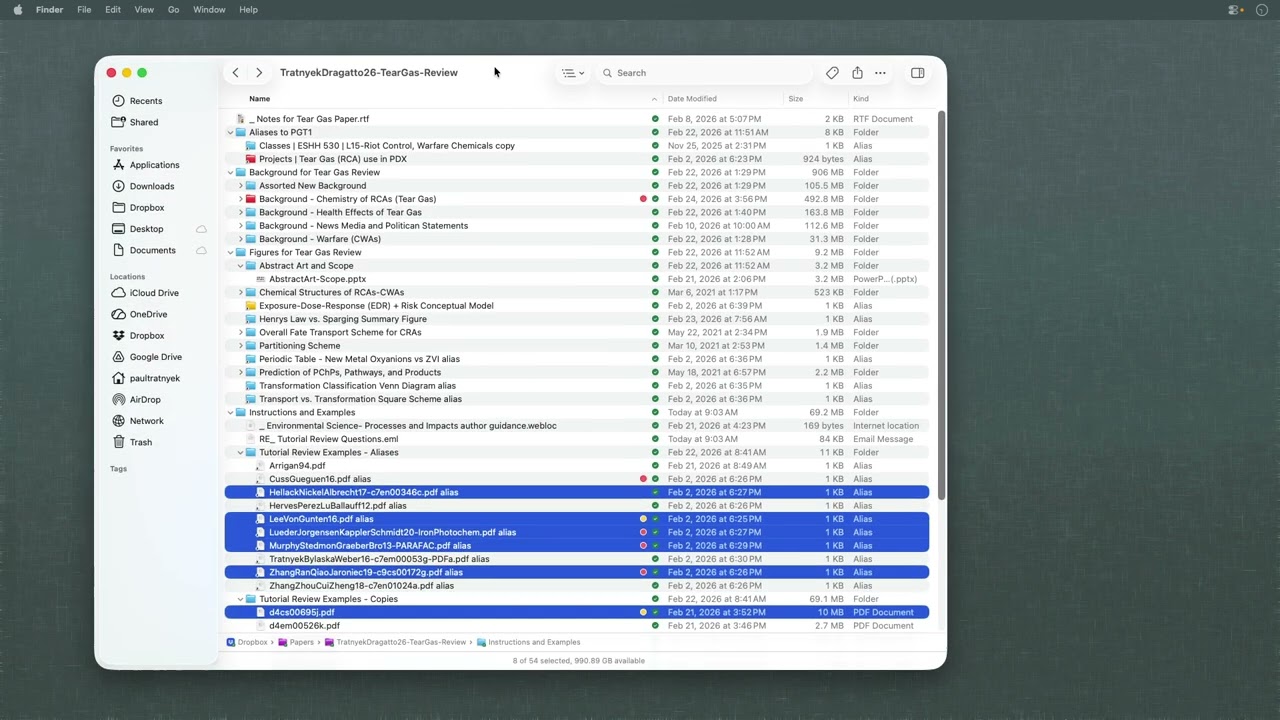
Task: Select the d4em00526k.pdf file
Action: 577,626
